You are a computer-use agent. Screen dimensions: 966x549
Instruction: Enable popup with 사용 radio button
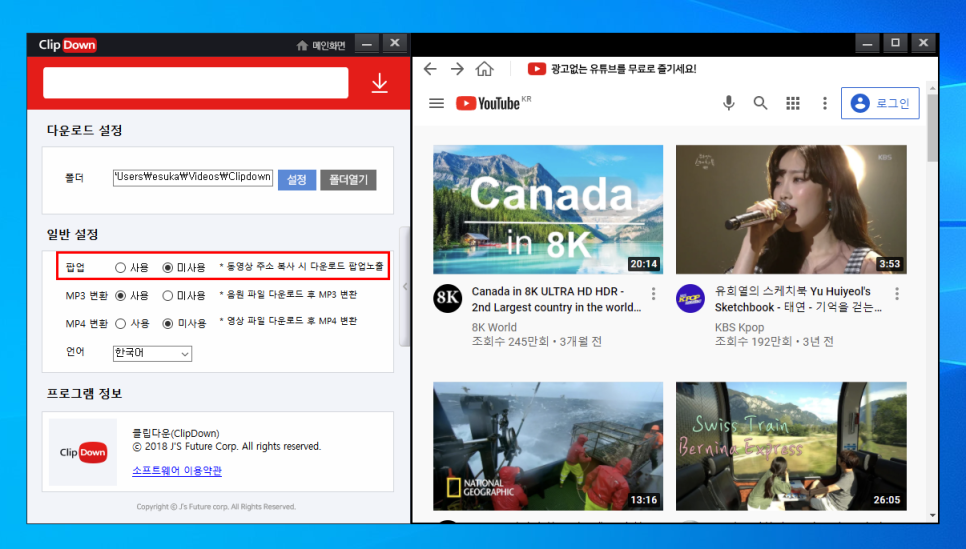click(120, 267)
